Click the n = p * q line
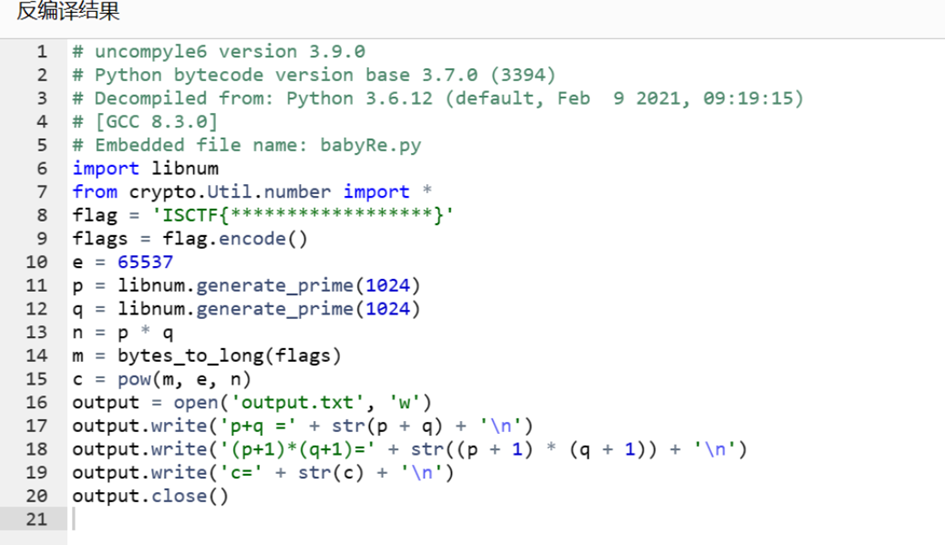945x545 pixels. (x=123, y=332)
